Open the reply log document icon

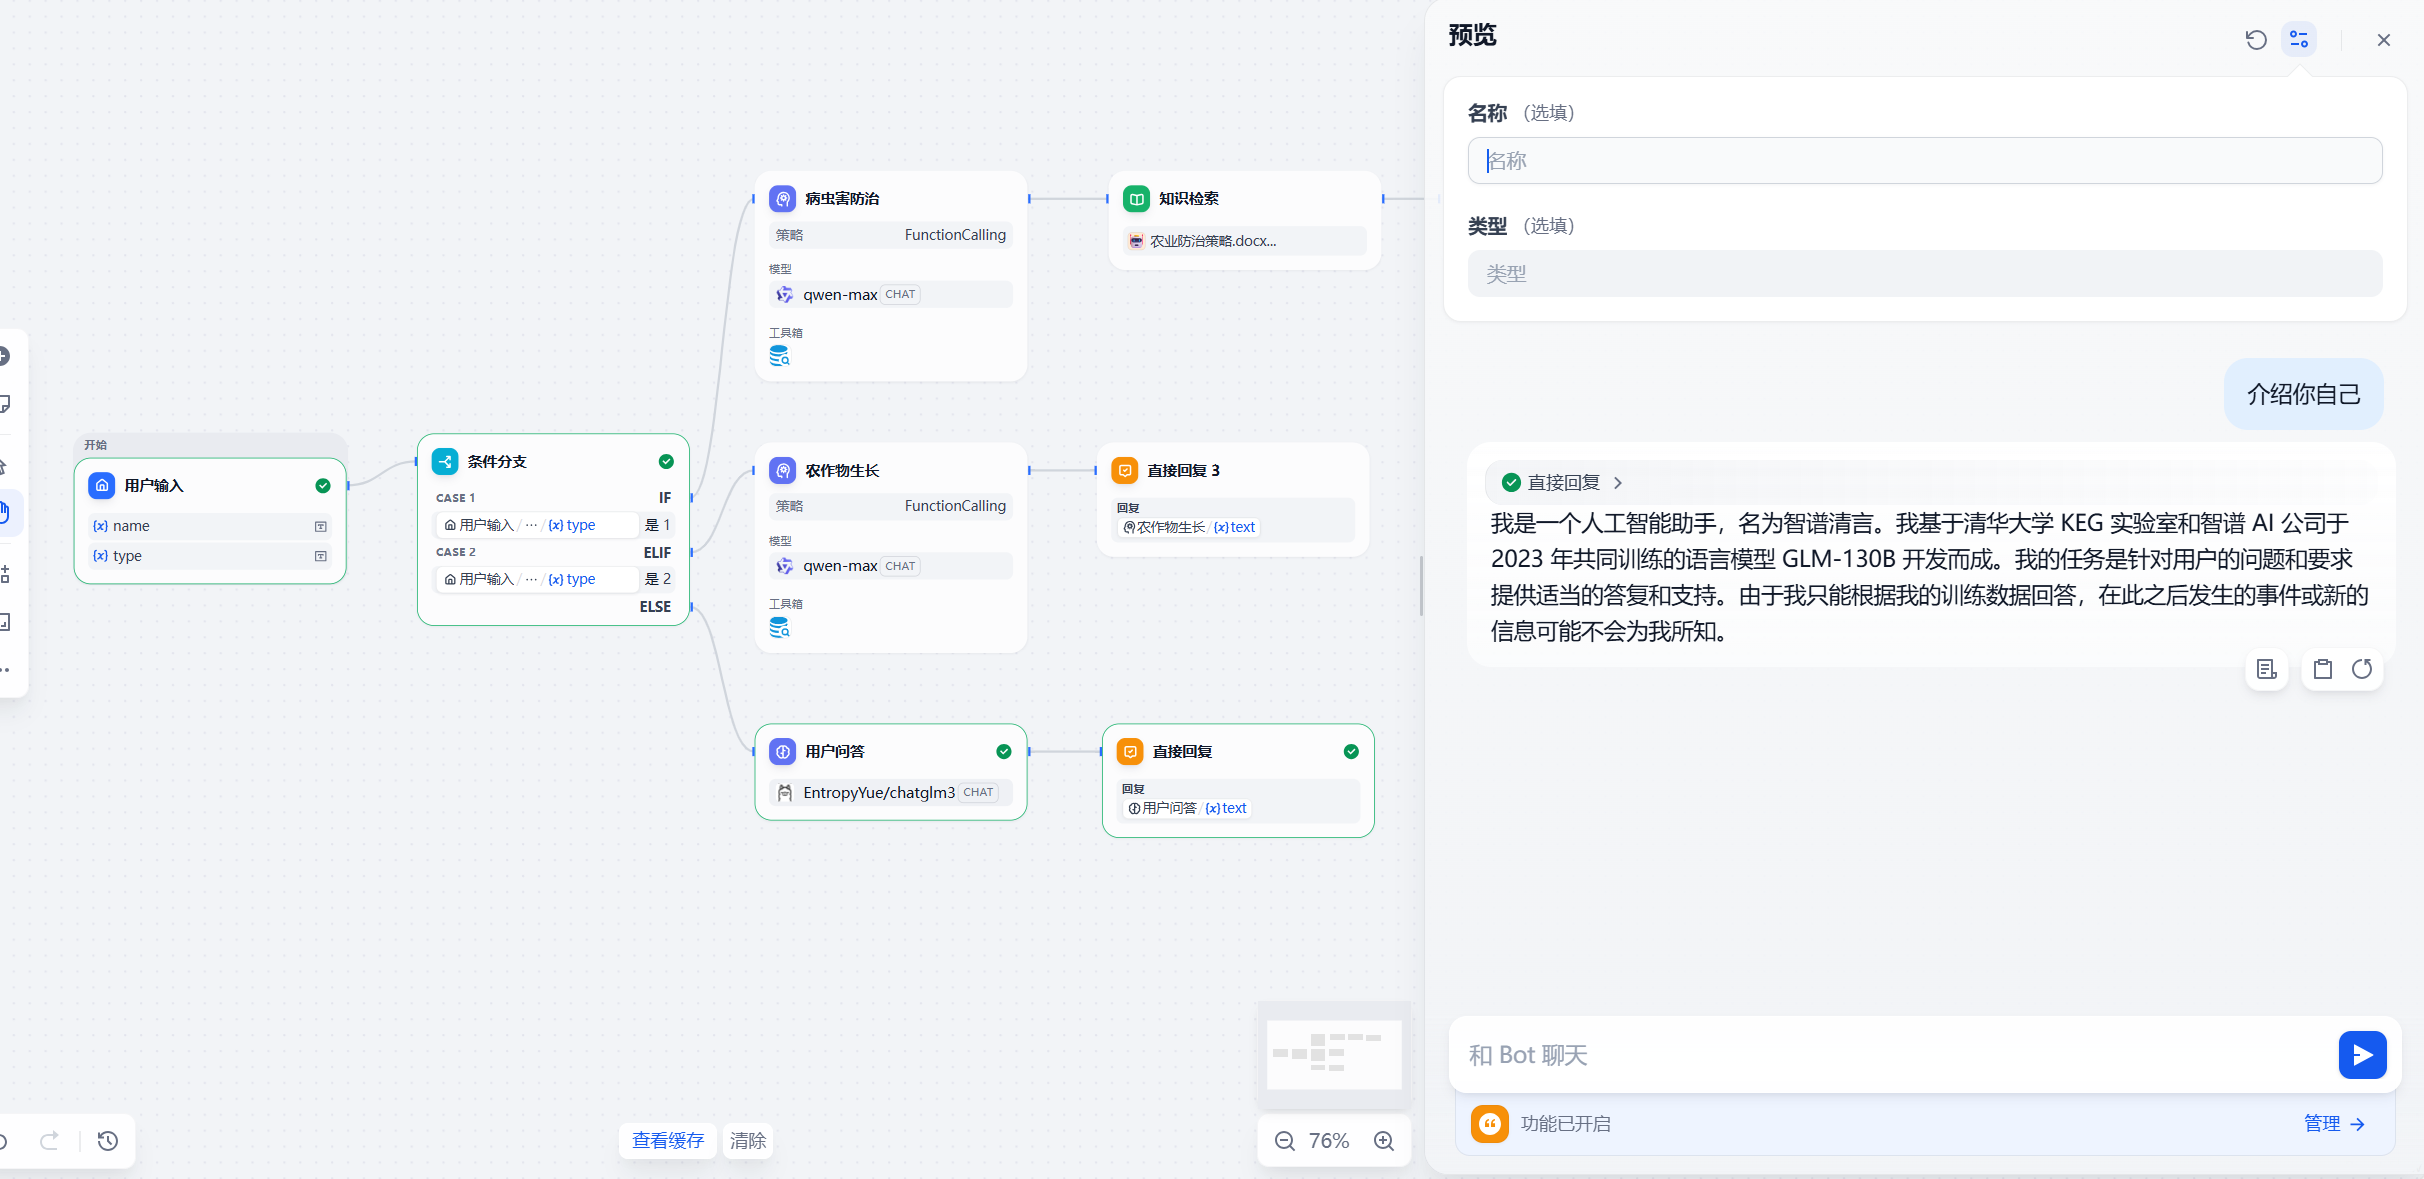[2267, 669]
